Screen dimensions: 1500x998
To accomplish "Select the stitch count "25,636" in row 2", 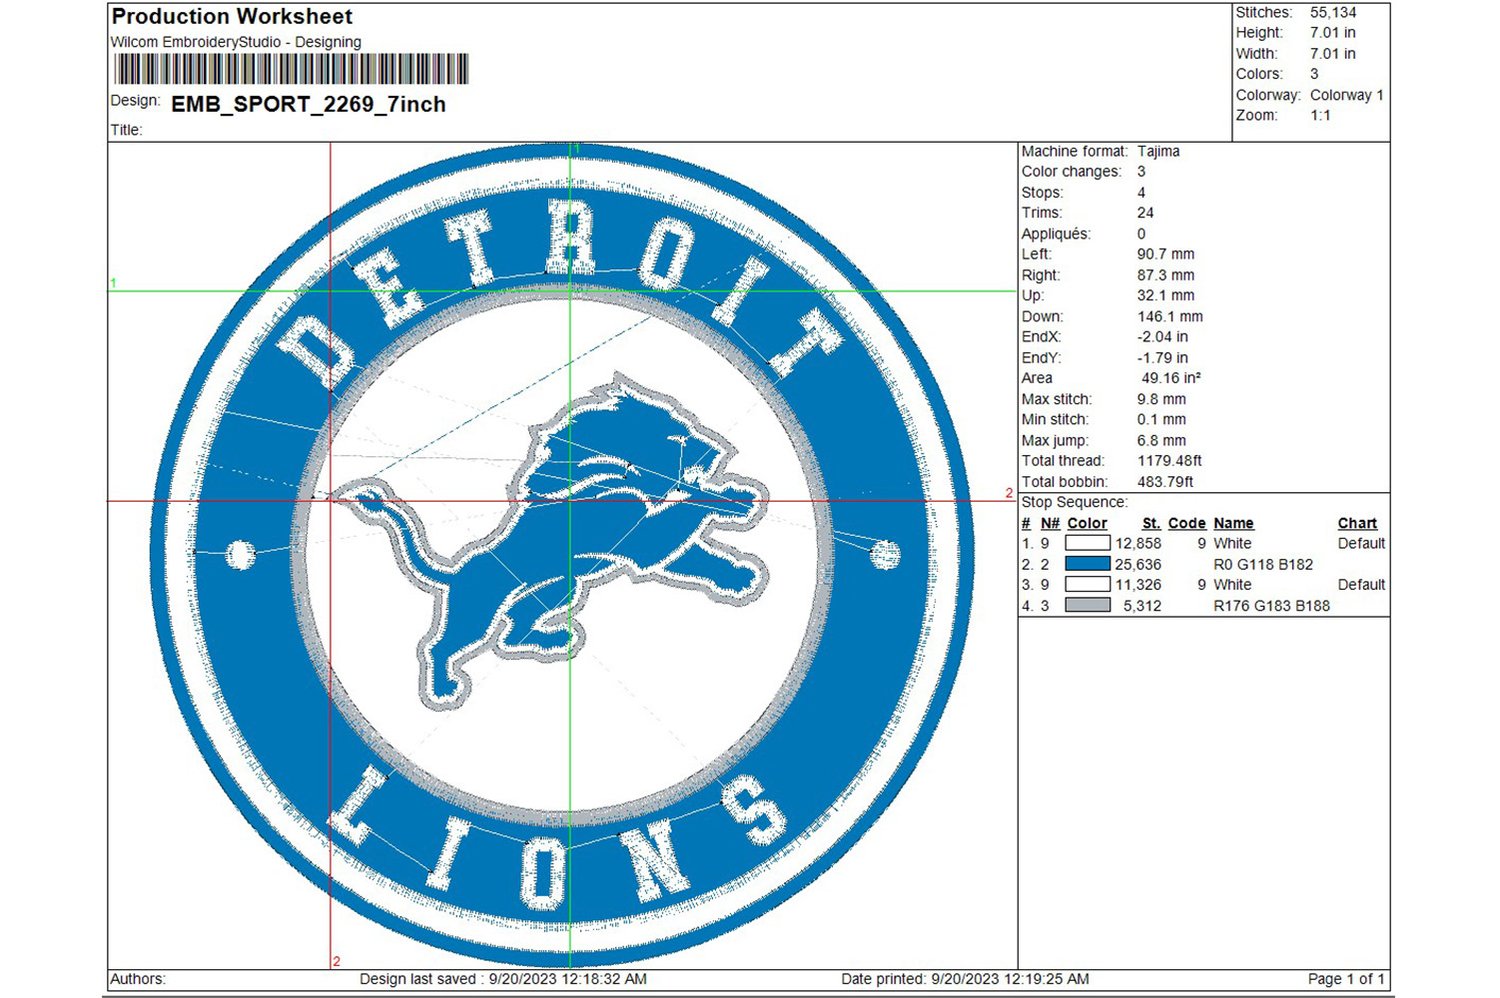I will tap(1138, 564).
